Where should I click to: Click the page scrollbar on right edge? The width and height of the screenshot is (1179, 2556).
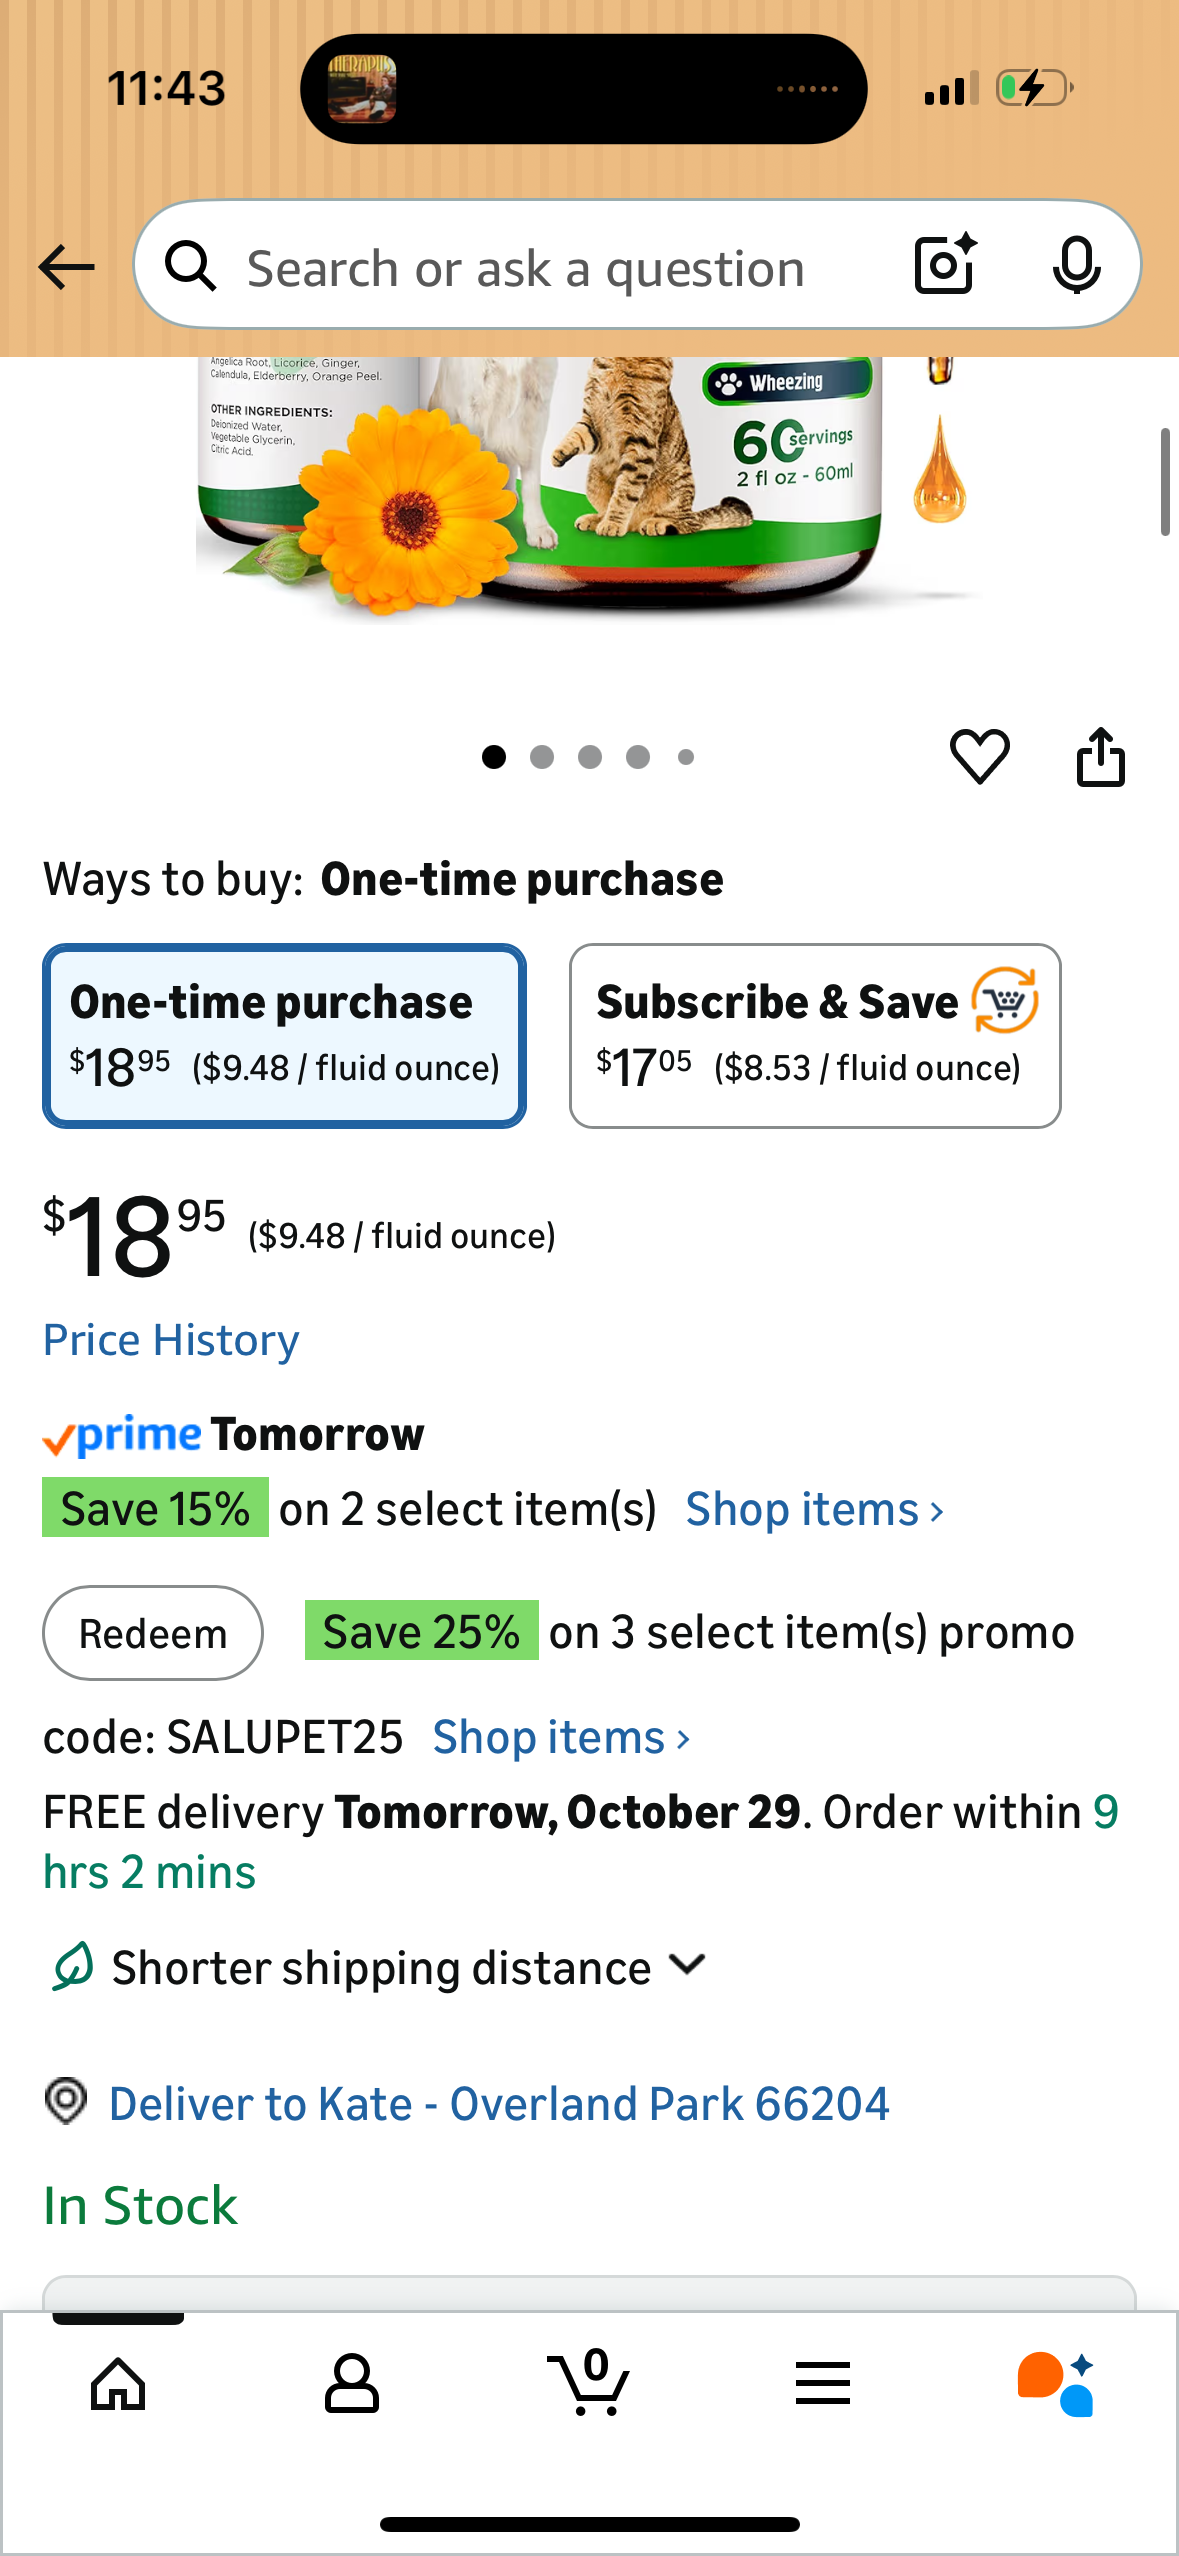tap(1164, 482)
